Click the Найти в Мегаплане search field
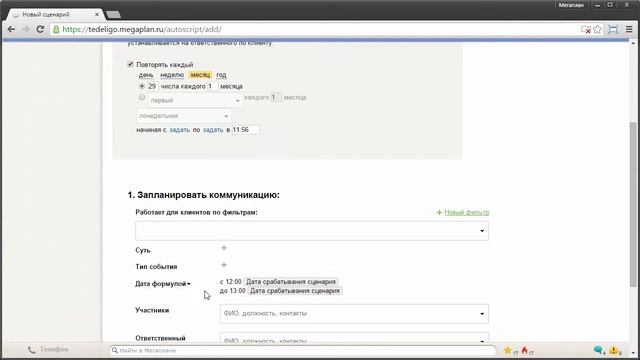Screen dimensions: 640x360 [x=302, y=350]
